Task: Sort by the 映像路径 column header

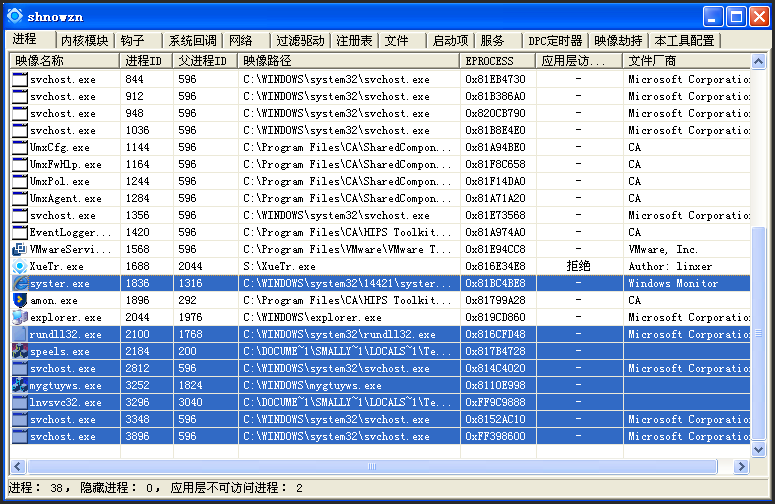Action: click(x=349, y=61)
